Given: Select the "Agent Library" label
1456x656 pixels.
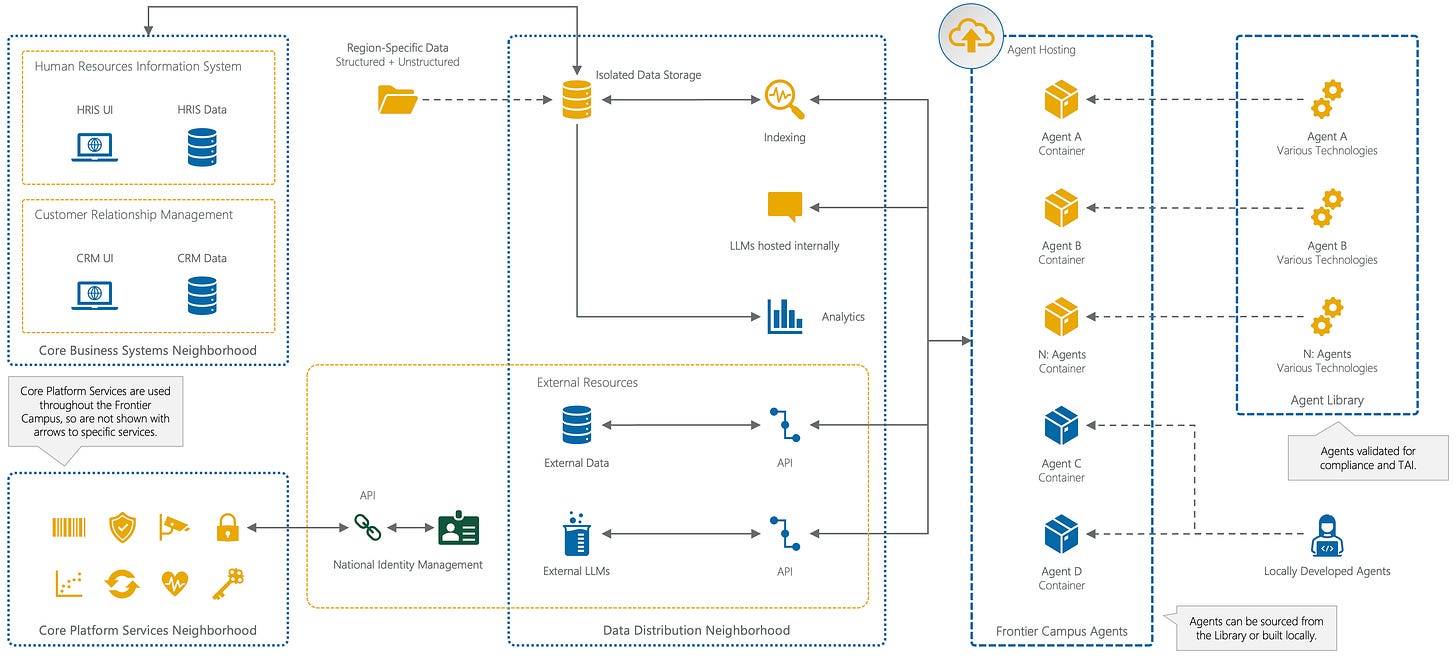Looking at the screenshot, I should coord(1327,400).
